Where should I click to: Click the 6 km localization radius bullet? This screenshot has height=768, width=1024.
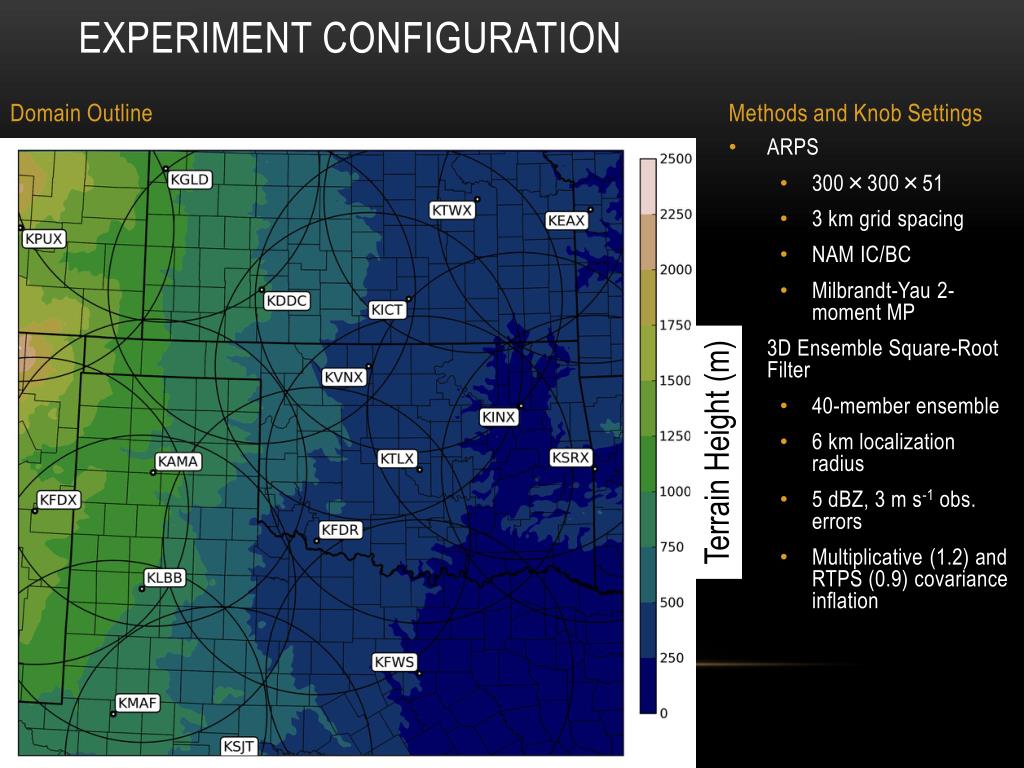883,453
